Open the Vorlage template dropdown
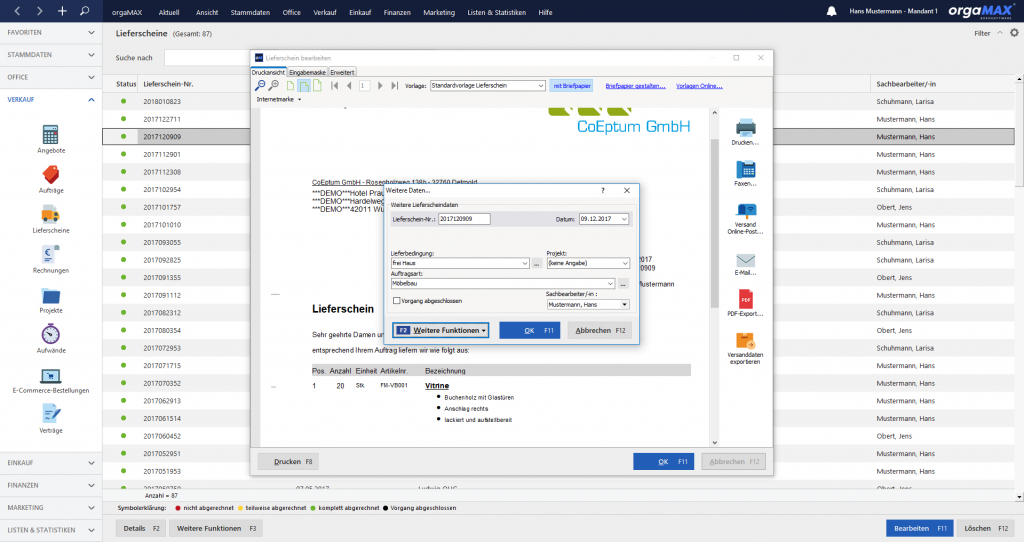 click(541, 86)
